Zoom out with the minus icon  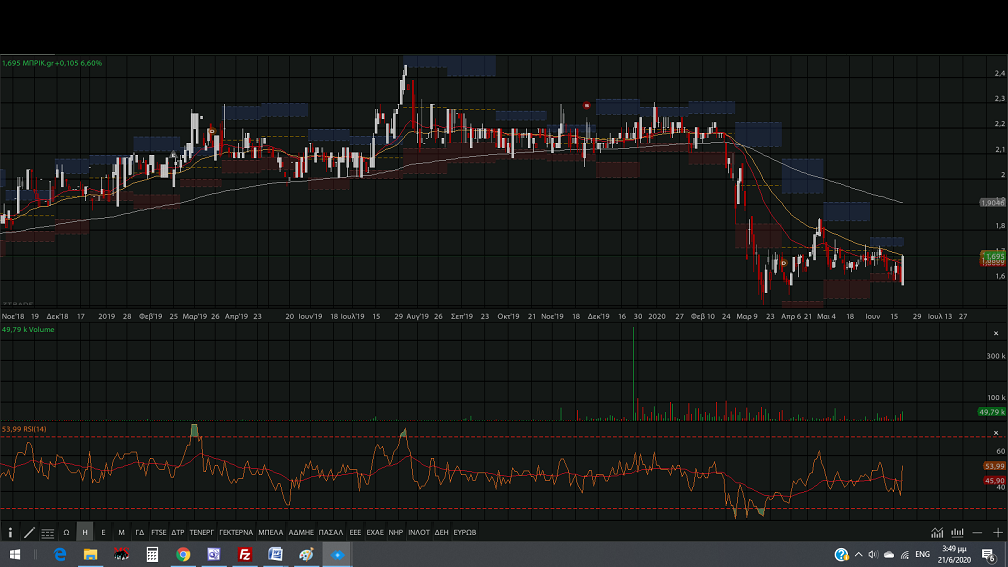[x=977, y=533]
